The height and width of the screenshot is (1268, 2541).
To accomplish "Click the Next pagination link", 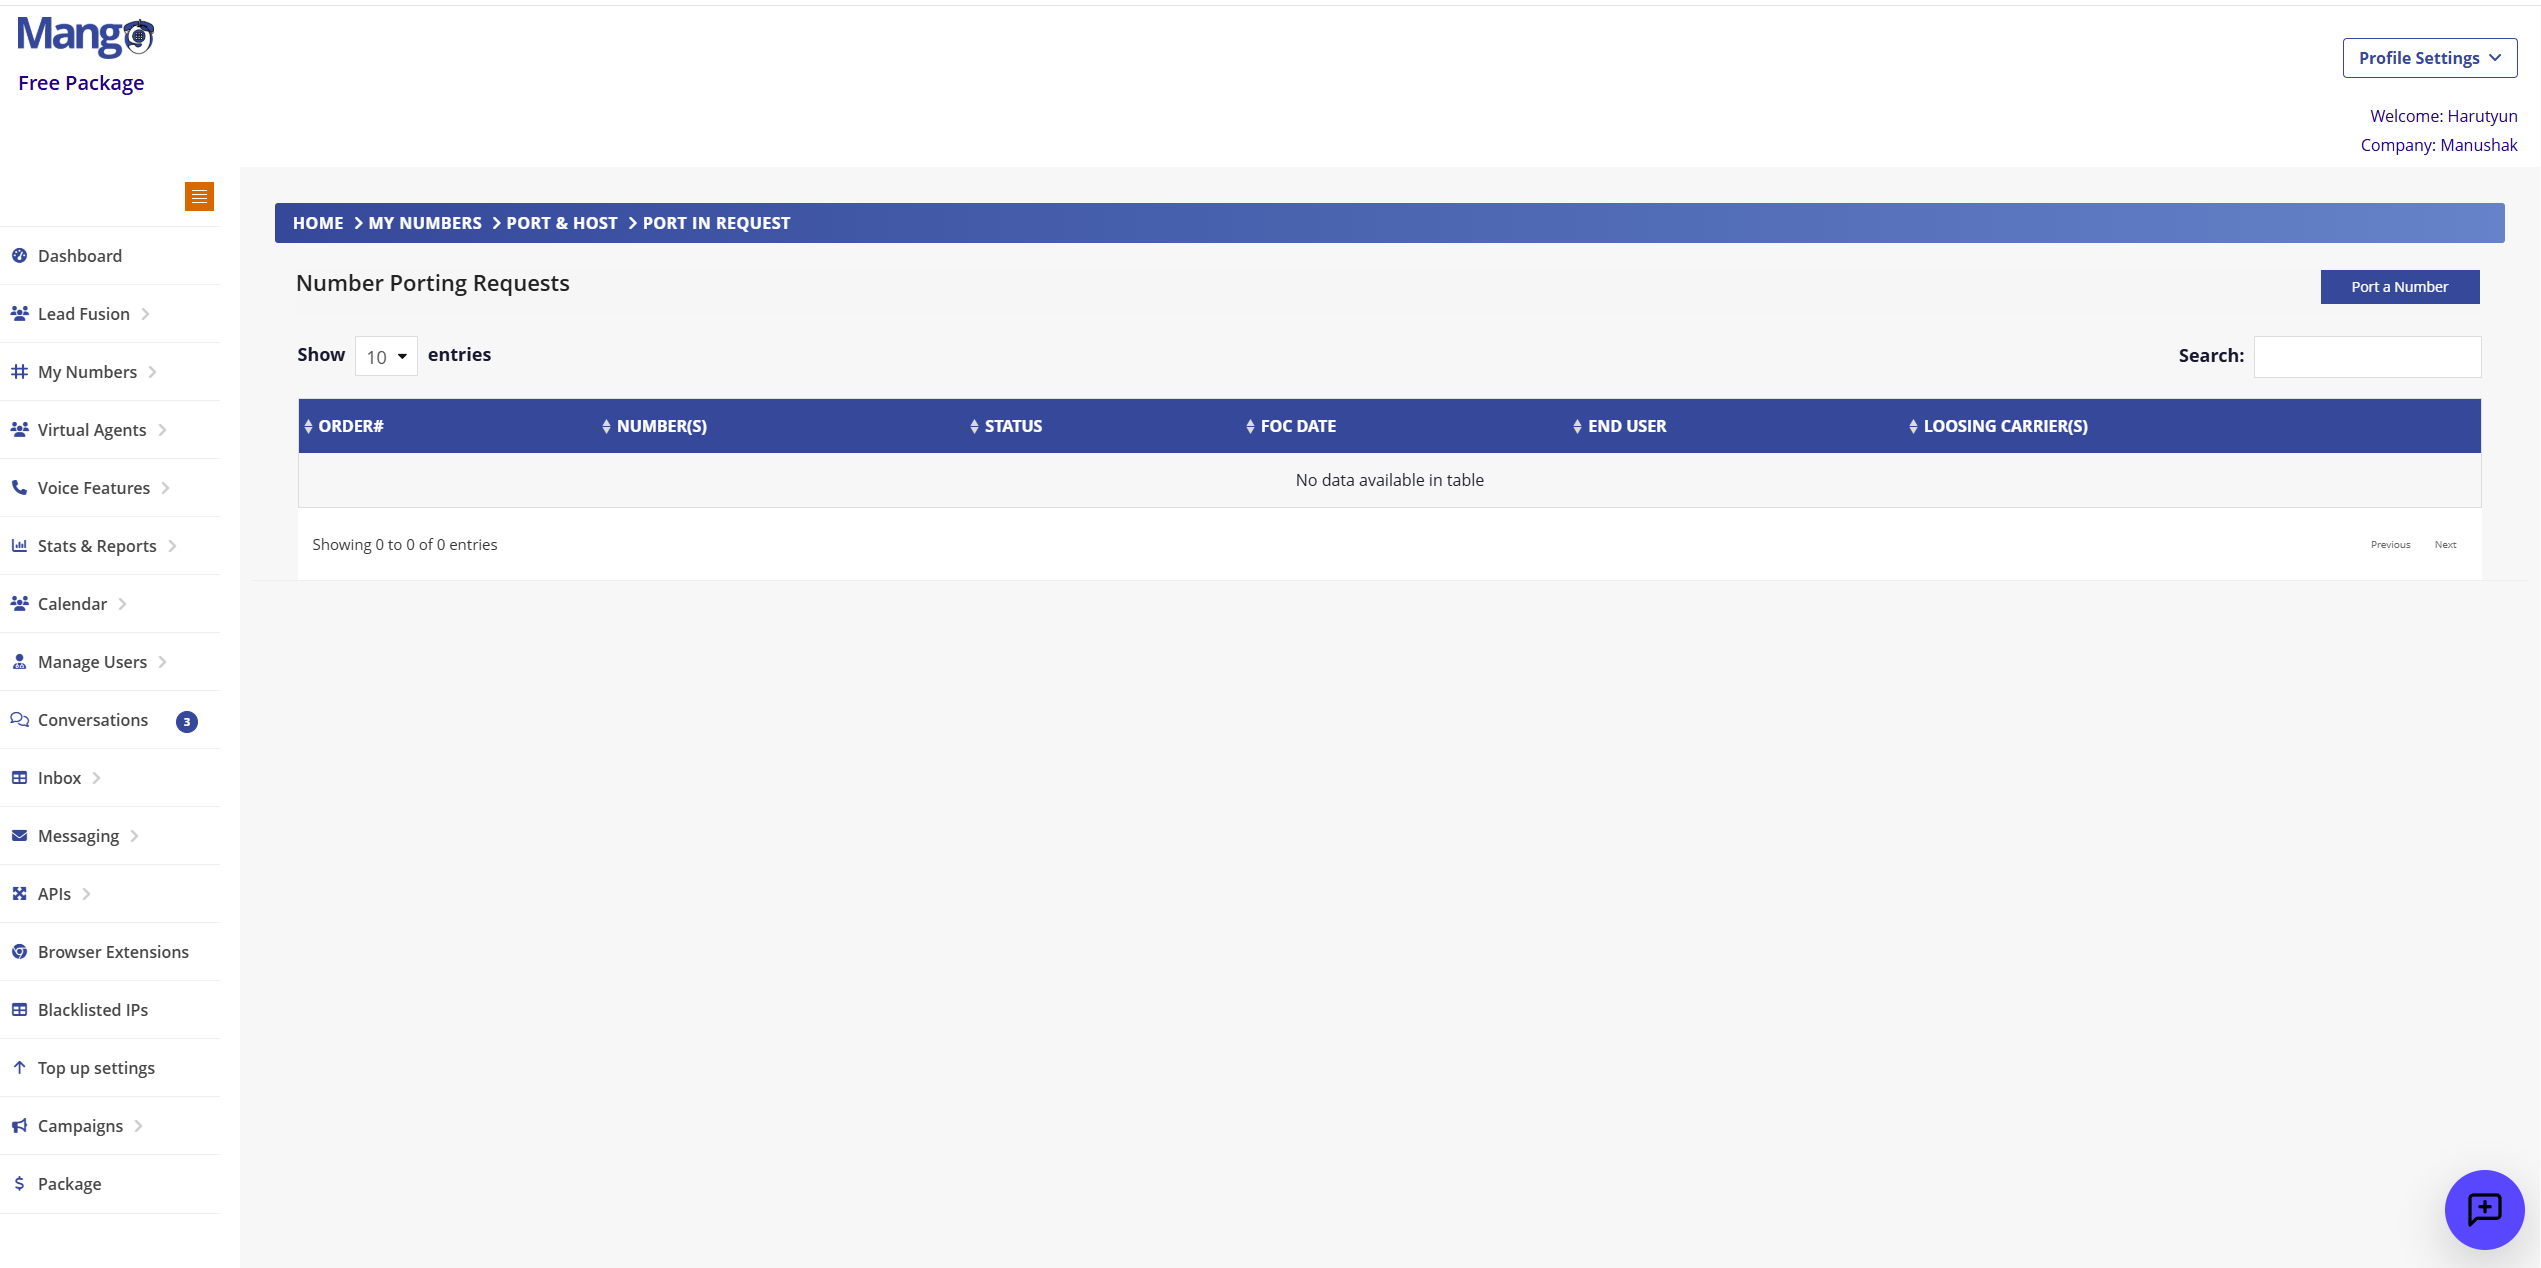I will pos(2445,544).
